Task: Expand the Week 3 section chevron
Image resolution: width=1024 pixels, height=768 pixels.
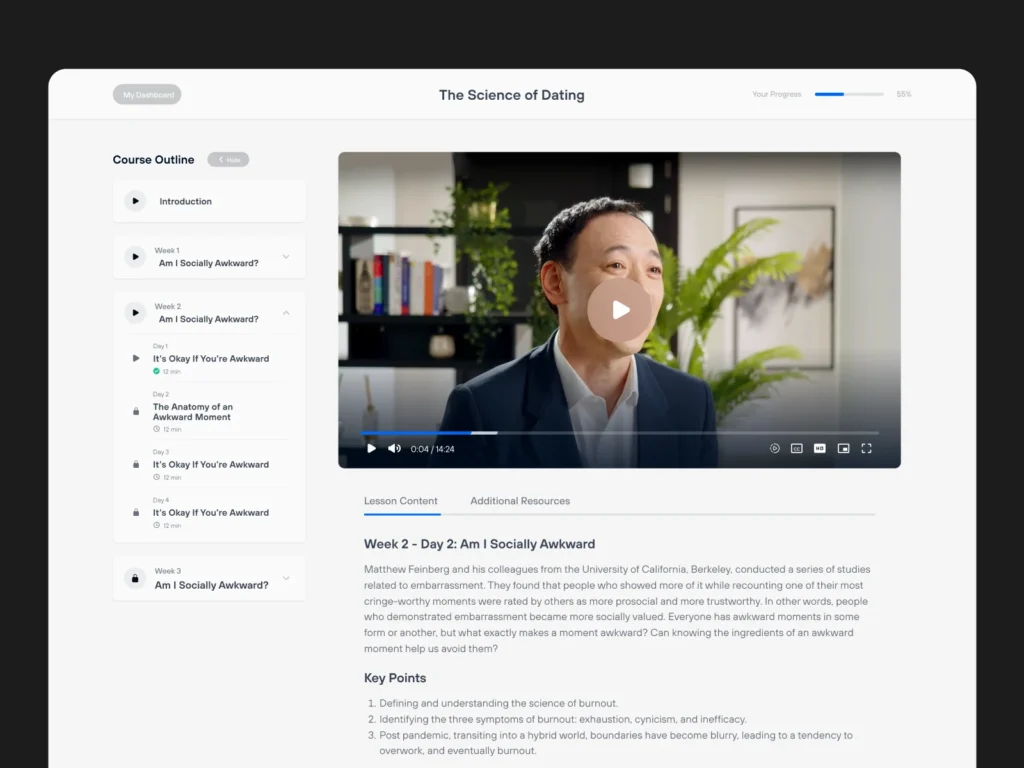Action: tap(286, 578)
